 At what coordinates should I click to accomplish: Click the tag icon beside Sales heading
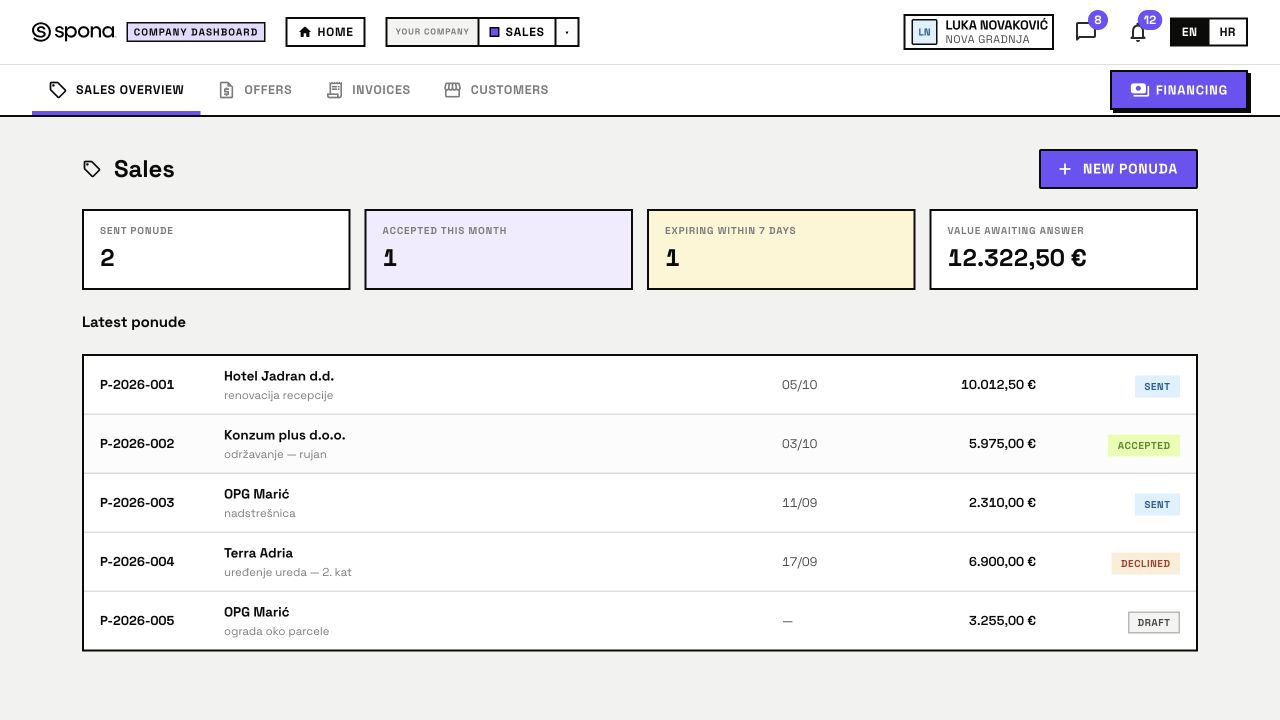92,169
